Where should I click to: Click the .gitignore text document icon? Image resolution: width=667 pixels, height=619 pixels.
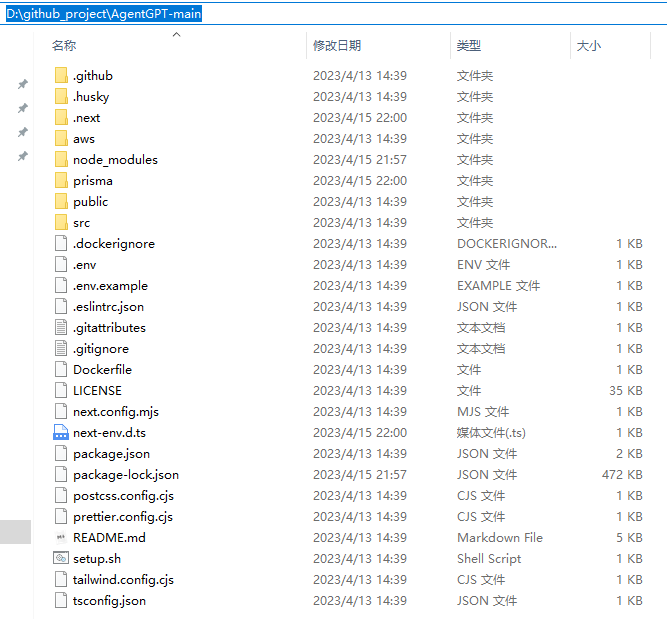[61, 348]
